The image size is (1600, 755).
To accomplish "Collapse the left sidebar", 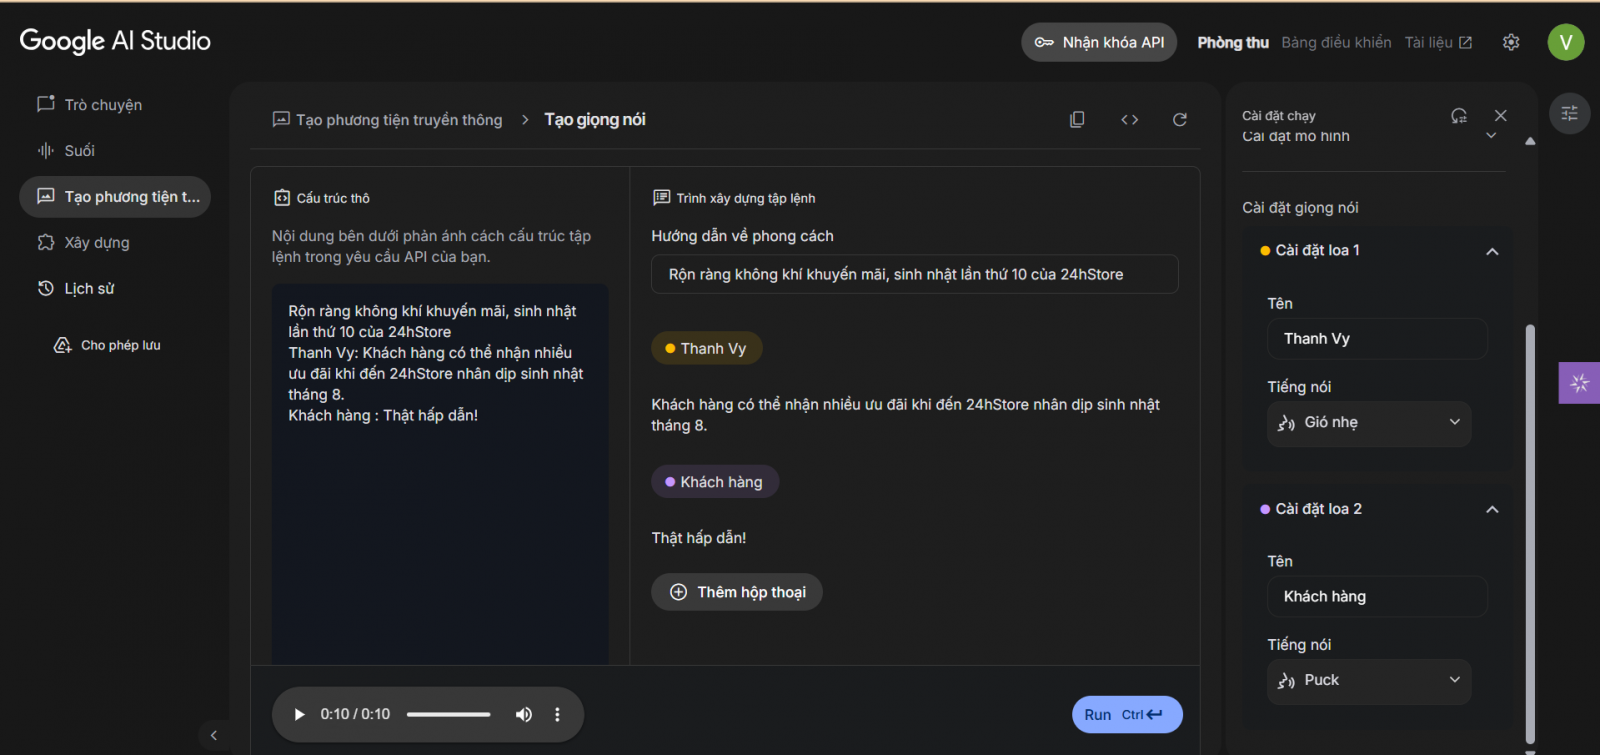I will [213, 735].
